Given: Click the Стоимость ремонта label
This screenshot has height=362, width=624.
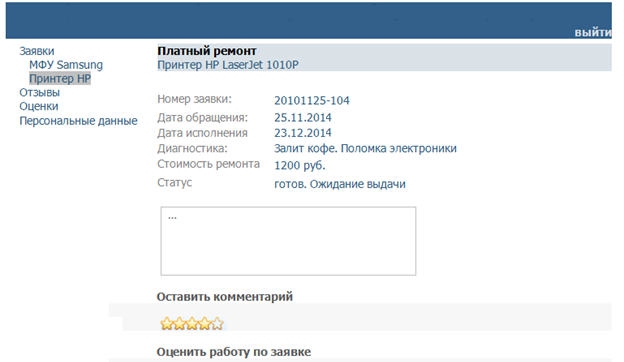Looking at the screenshot, I should [208, 164].
